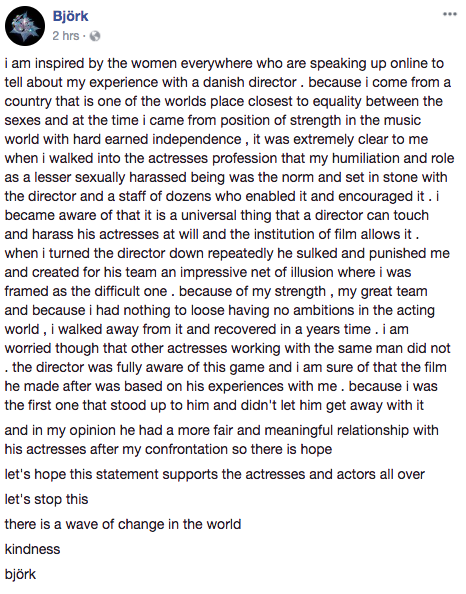Screen dimensions: 466x594
Task: Click the line "let's hope this statement supports"
Action: point(214,474)
